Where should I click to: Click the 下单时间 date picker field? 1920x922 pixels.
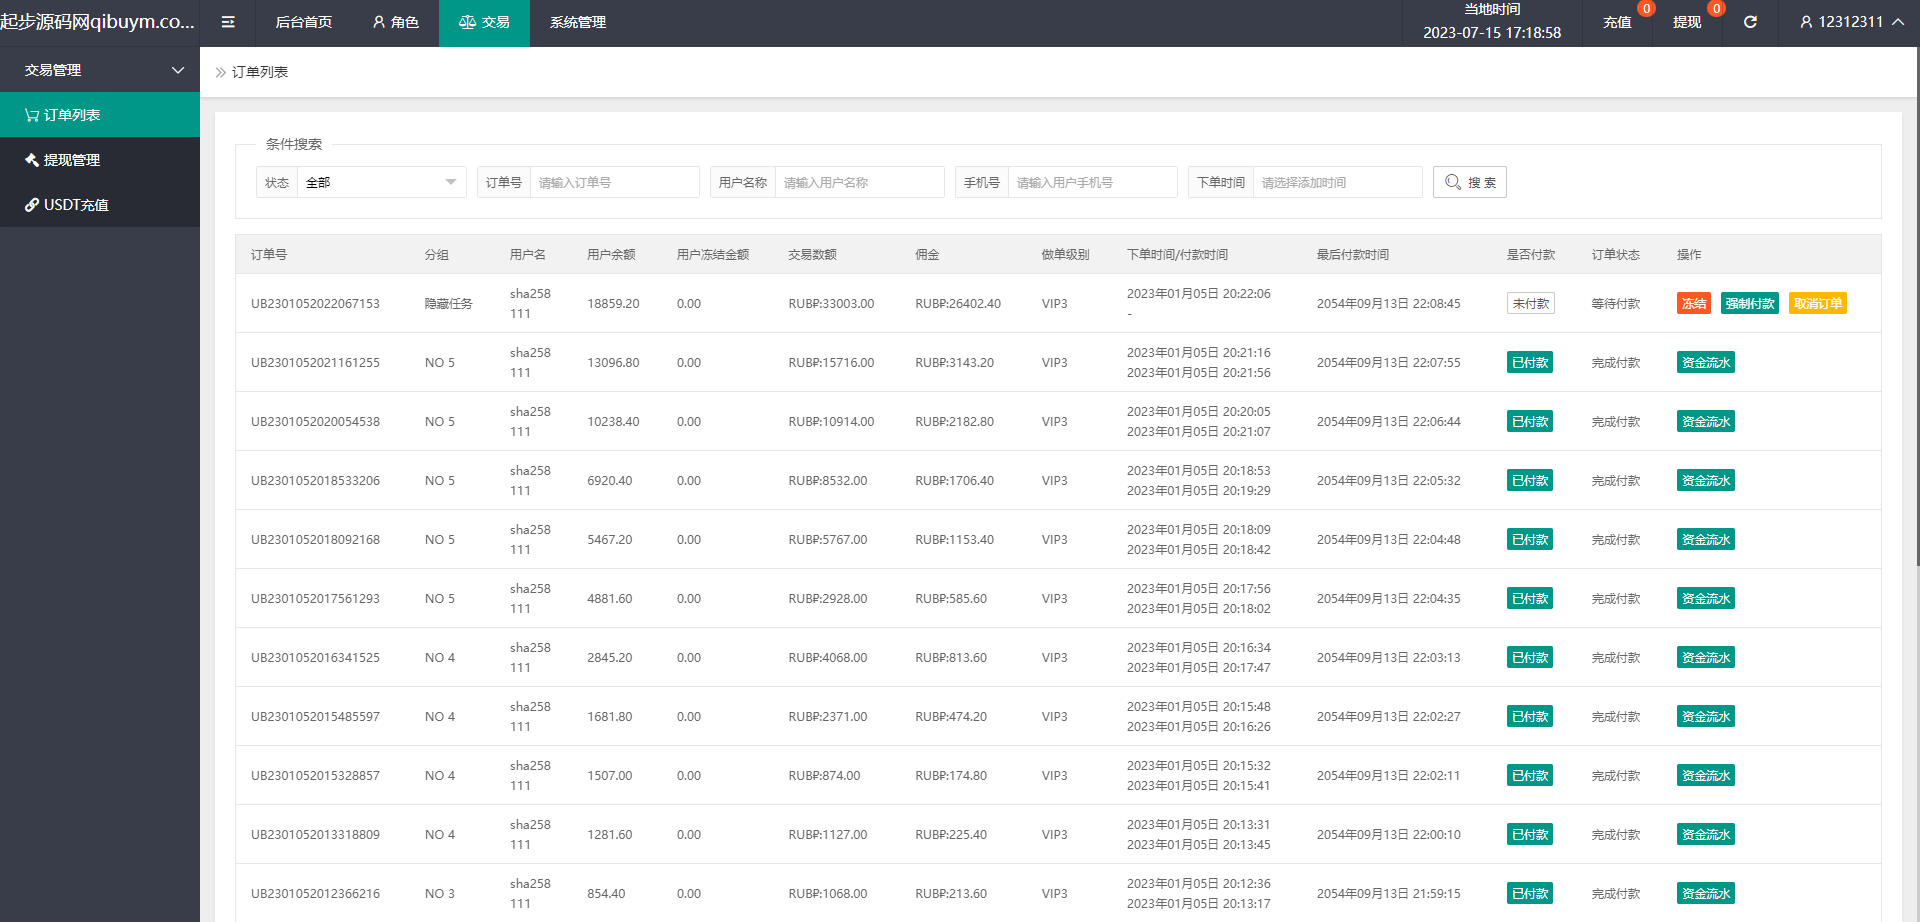[x=1336, y=182]
